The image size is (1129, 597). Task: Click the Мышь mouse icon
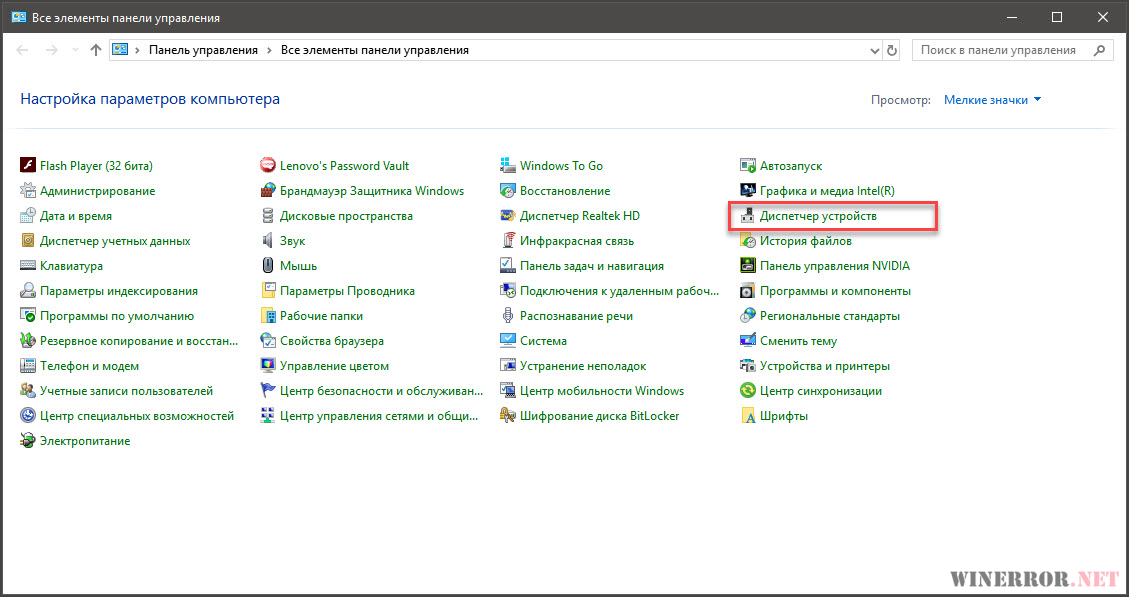pyautogui.click(x=268, y=266)
